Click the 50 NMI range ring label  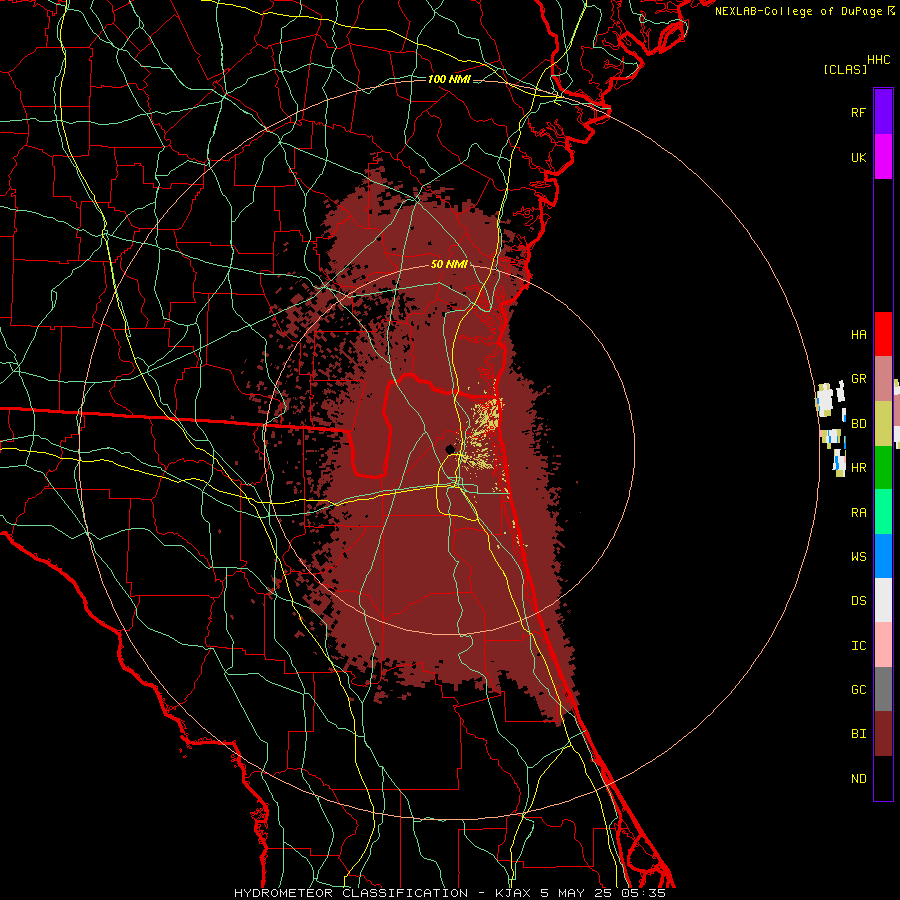[449, 265]
